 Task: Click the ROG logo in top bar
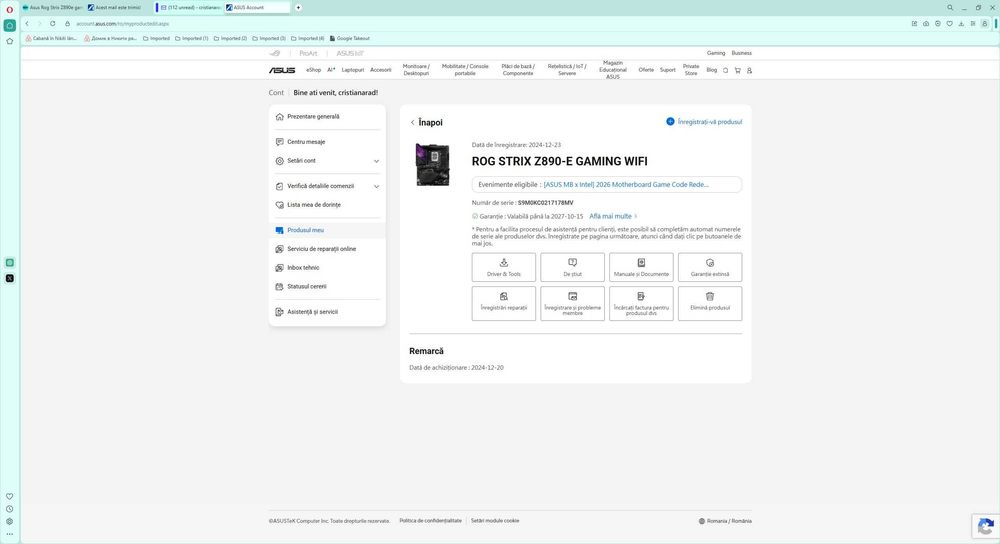275,54
